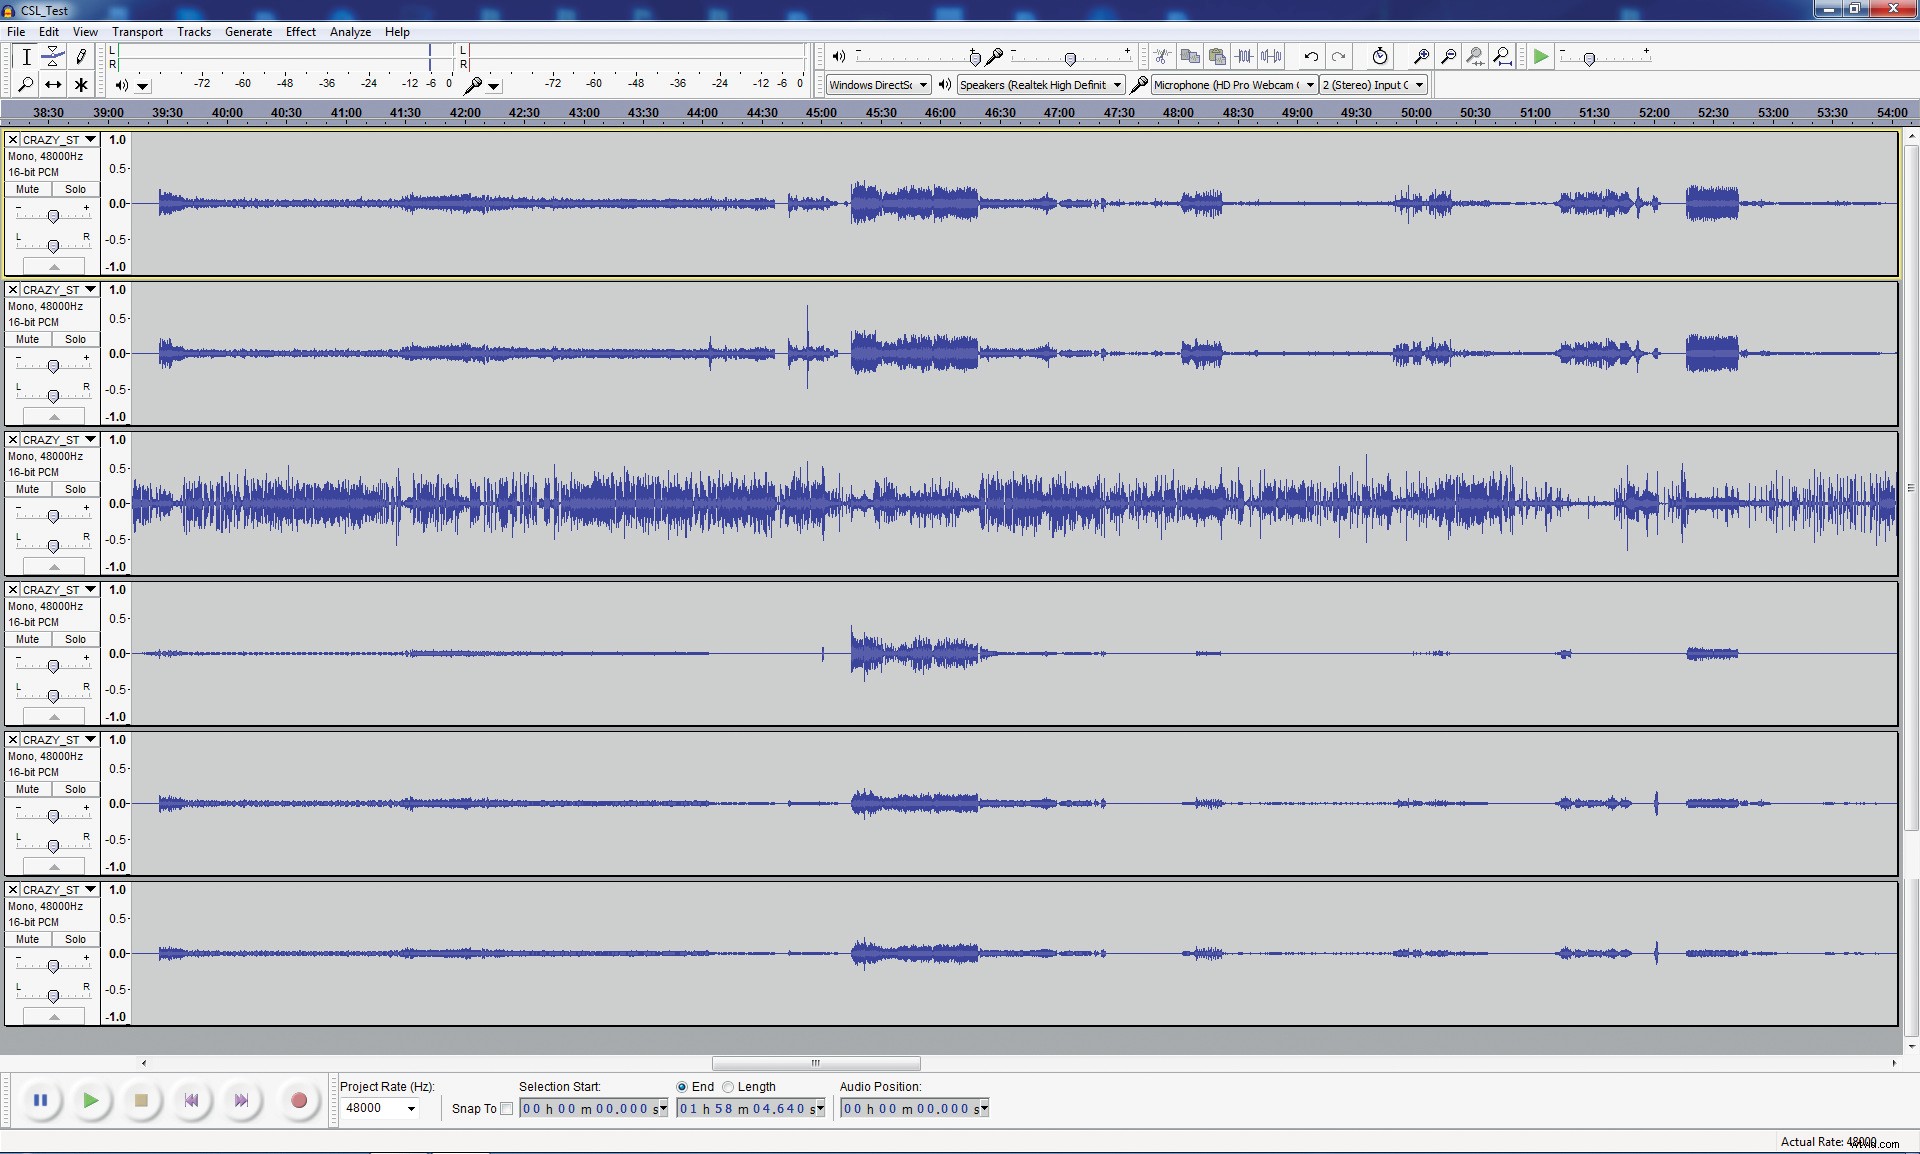
Task: Open the Microphone input device dropdown
Action: coord(1312,84)
